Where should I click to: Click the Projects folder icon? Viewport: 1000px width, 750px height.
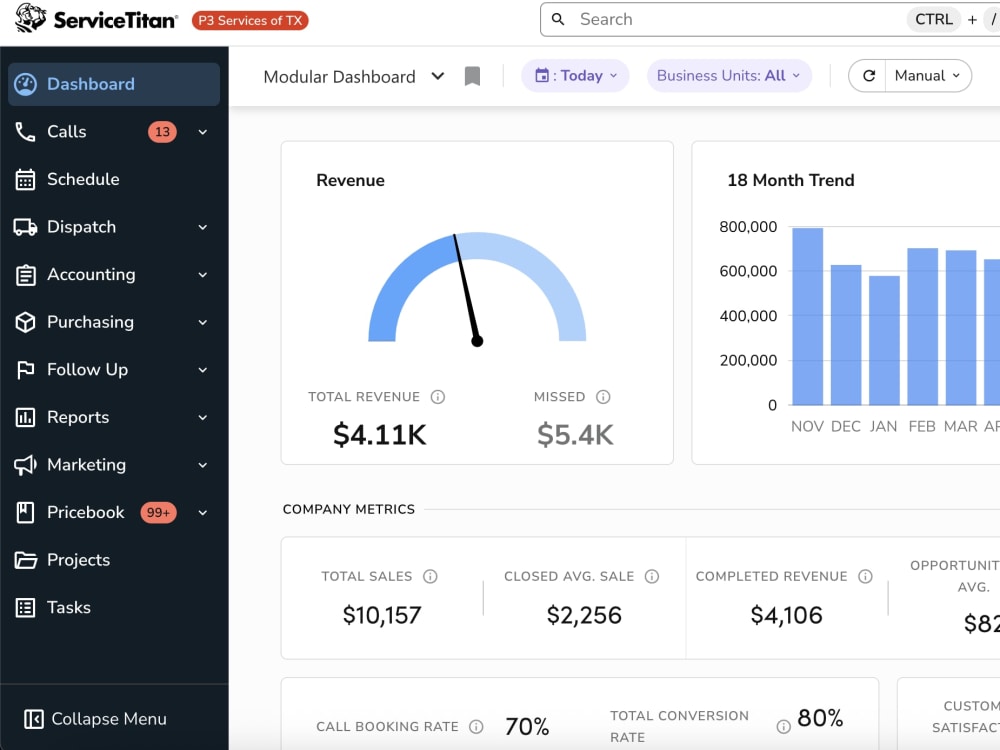tap(26, 560)
